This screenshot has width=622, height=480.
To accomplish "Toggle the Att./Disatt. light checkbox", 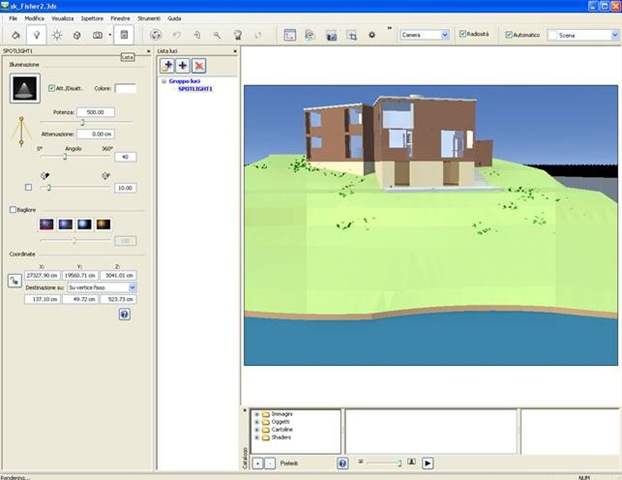I will pos(52,88).
